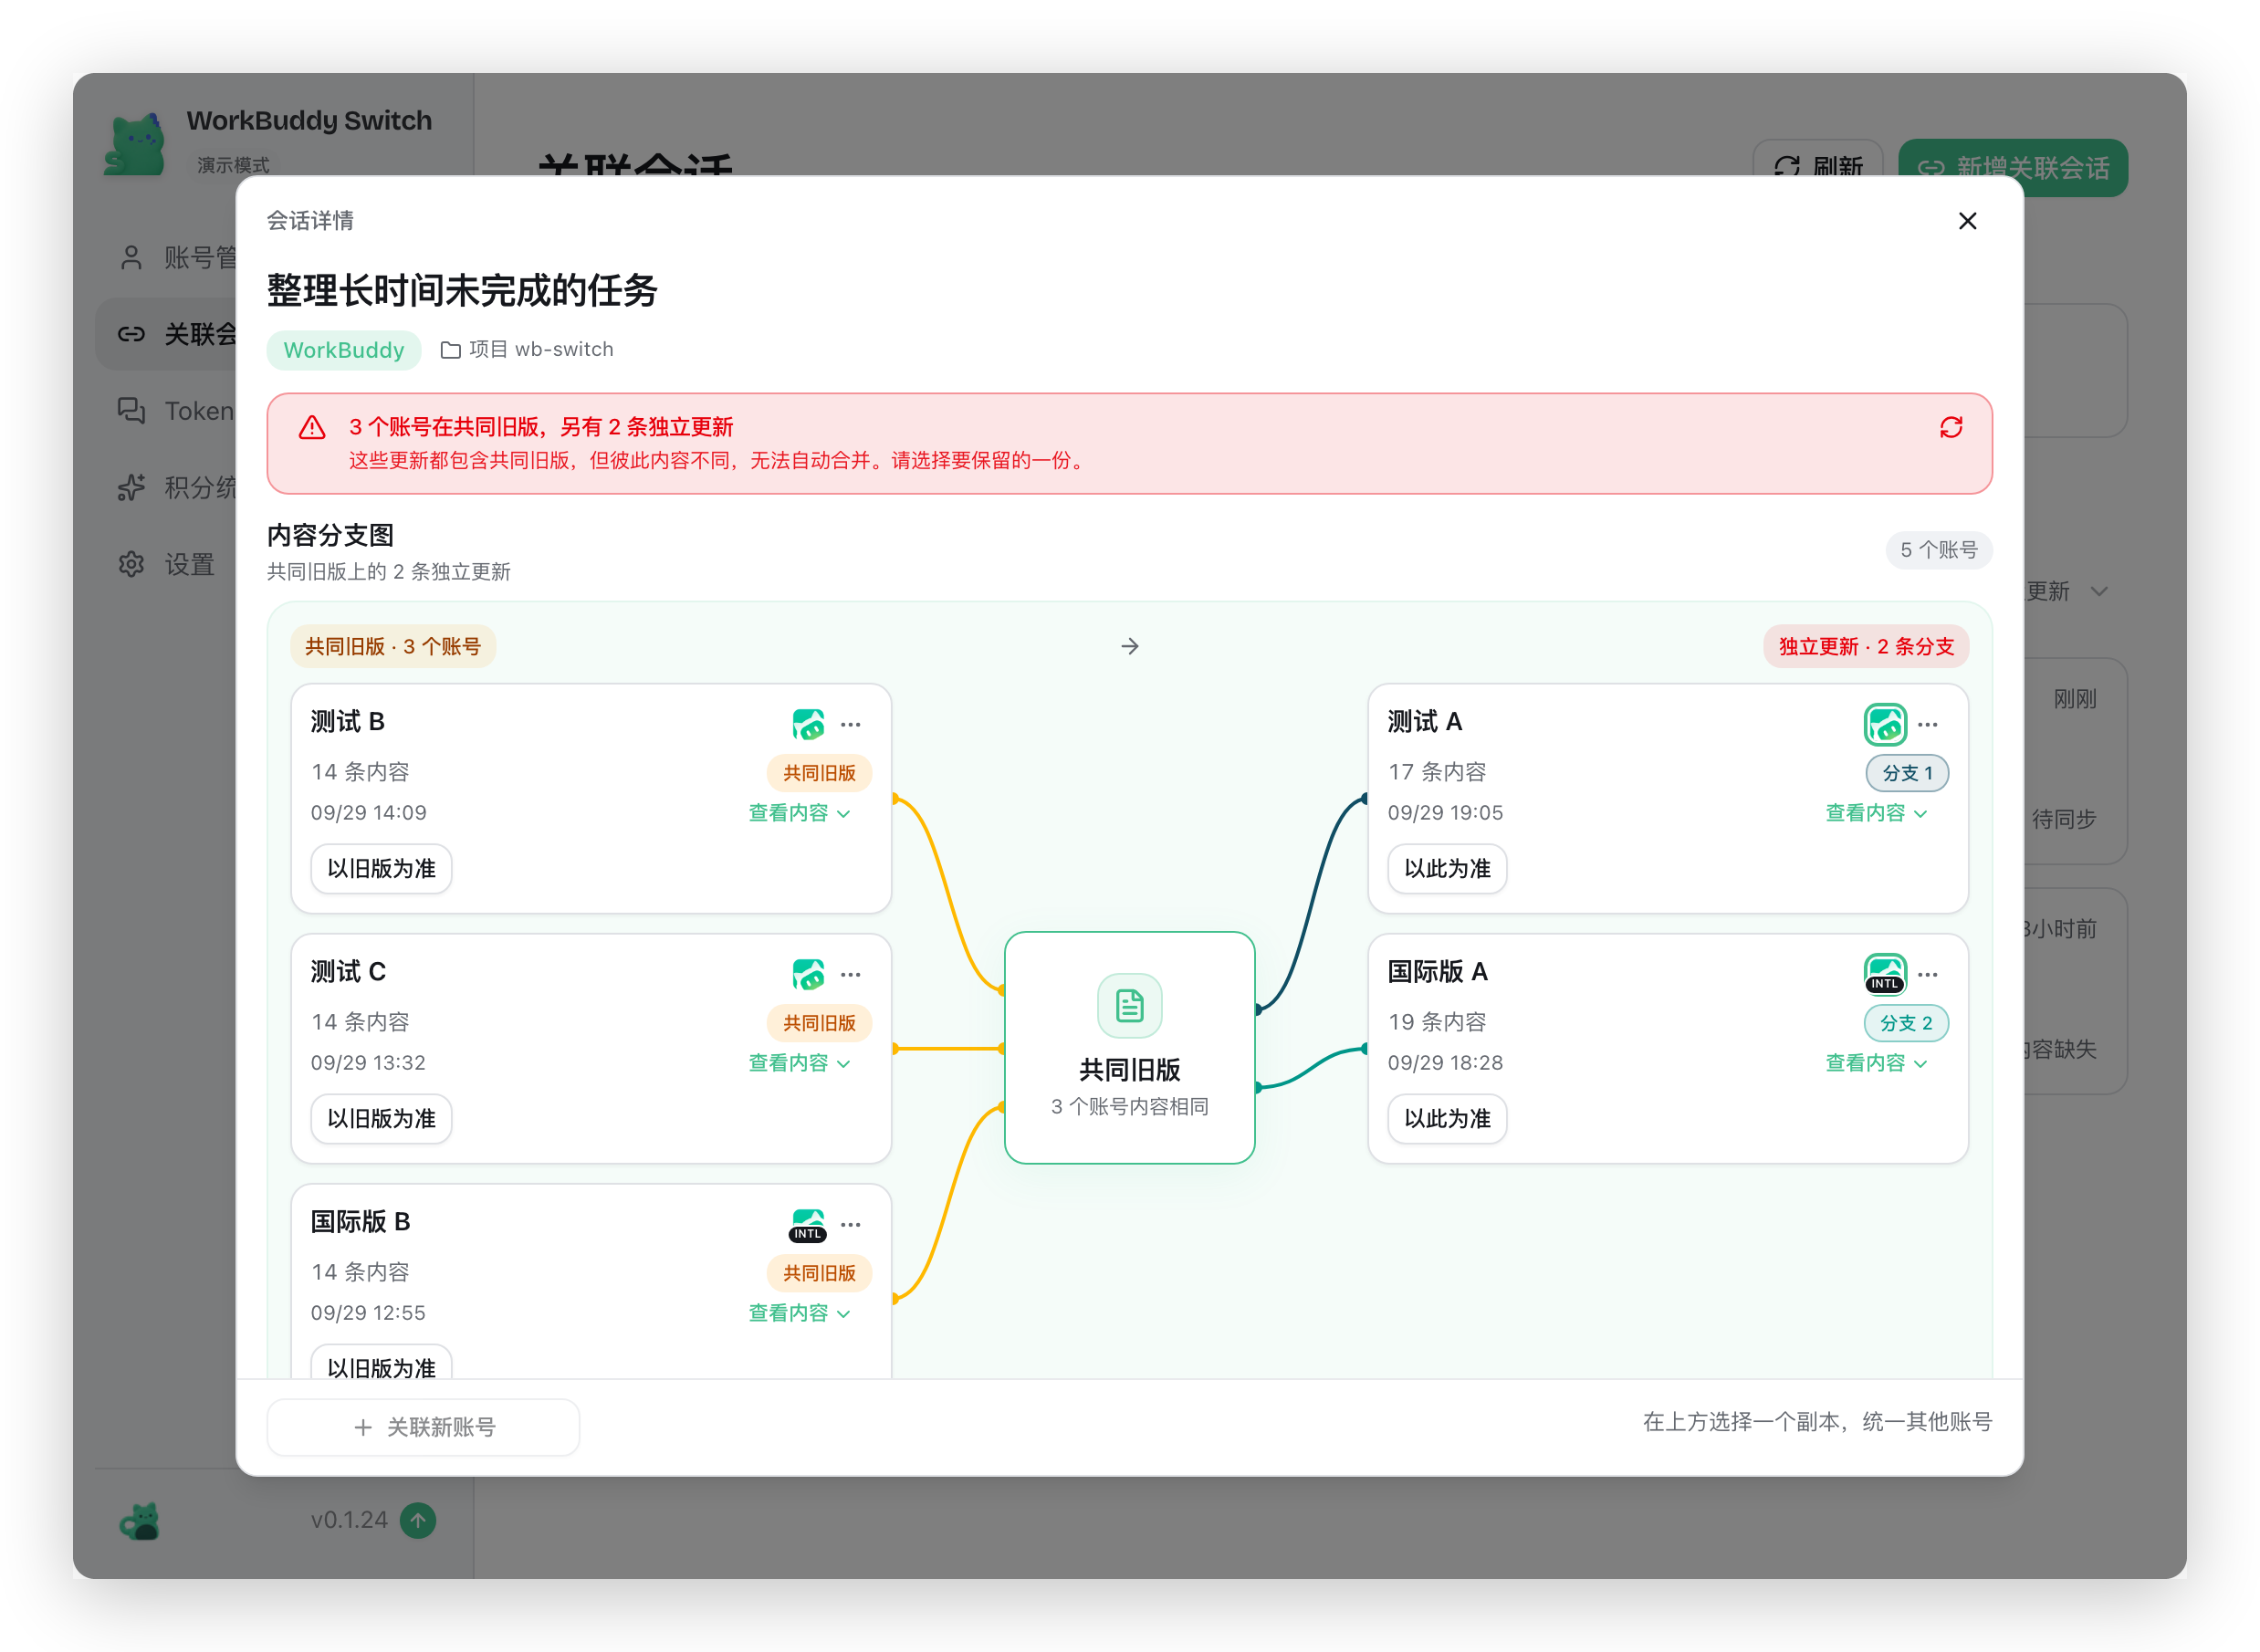
Task: Click the cat mascot icon at the sidebar bottom
Action: [141, 1521]
